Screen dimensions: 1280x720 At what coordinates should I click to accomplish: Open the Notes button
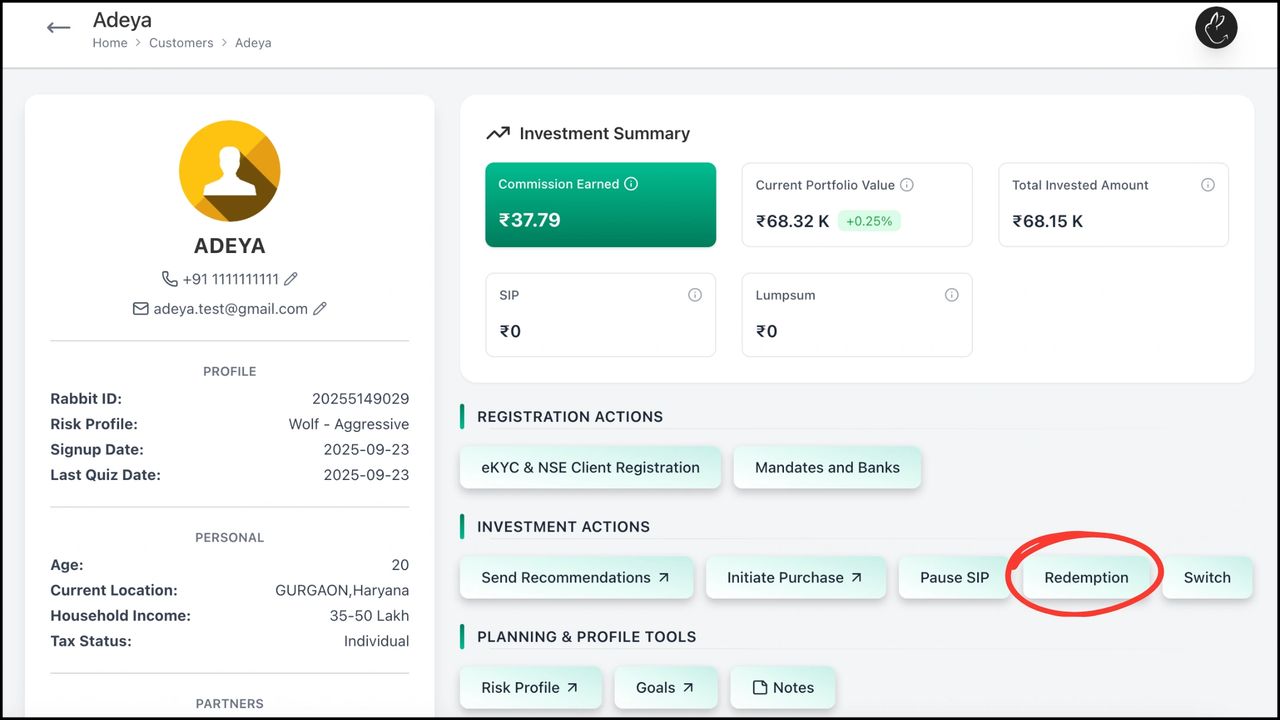[783, 687]
